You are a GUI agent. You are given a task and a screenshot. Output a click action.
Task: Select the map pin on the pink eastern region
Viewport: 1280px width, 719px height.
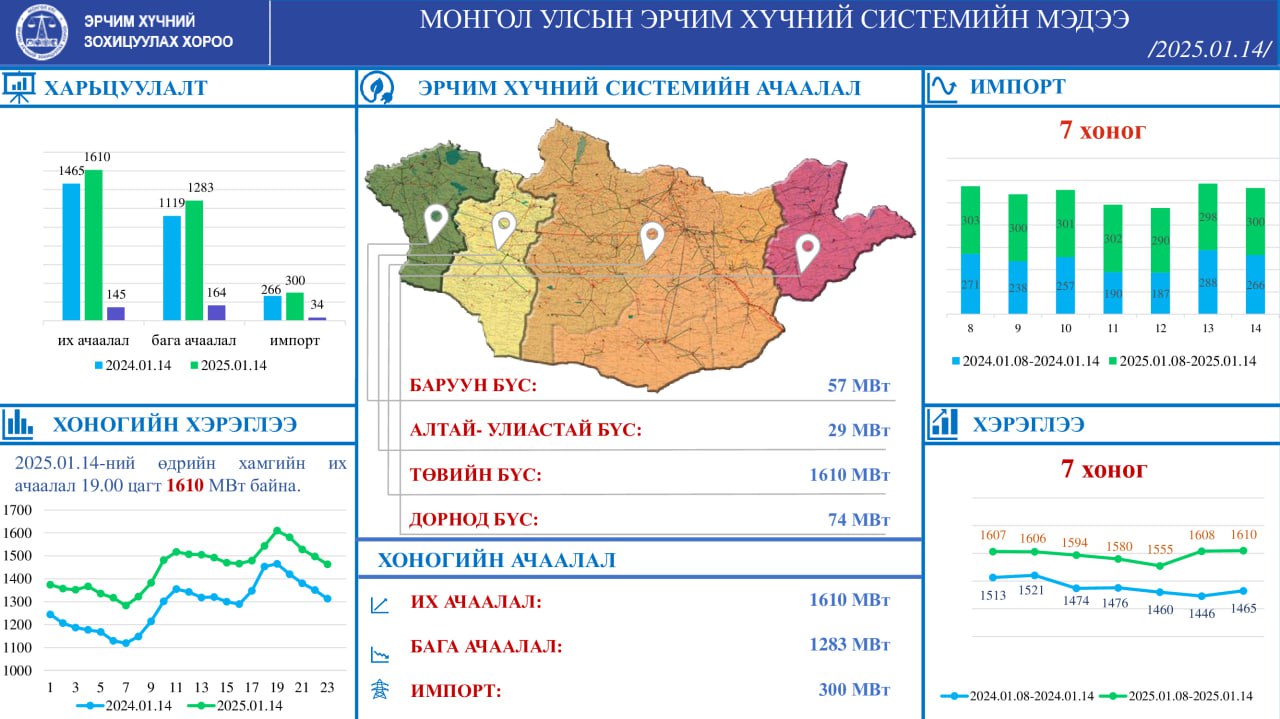[807, 251]
